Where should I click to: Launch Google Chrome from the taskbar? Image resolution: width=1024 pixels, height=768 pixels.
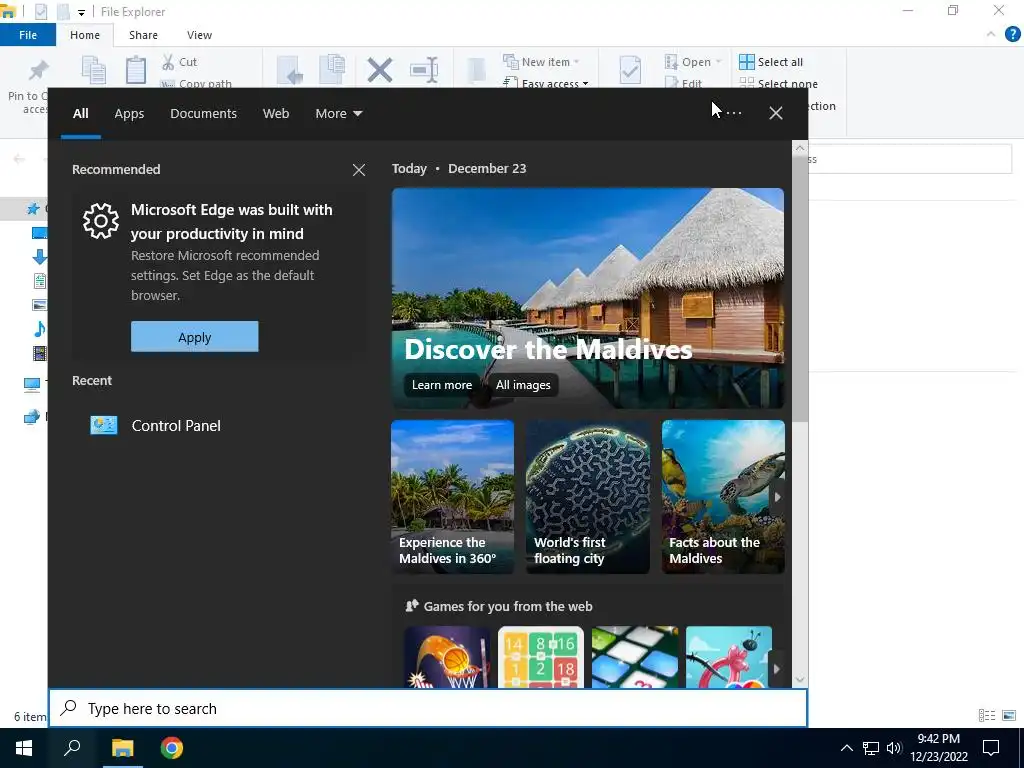[x=172, y=748]
